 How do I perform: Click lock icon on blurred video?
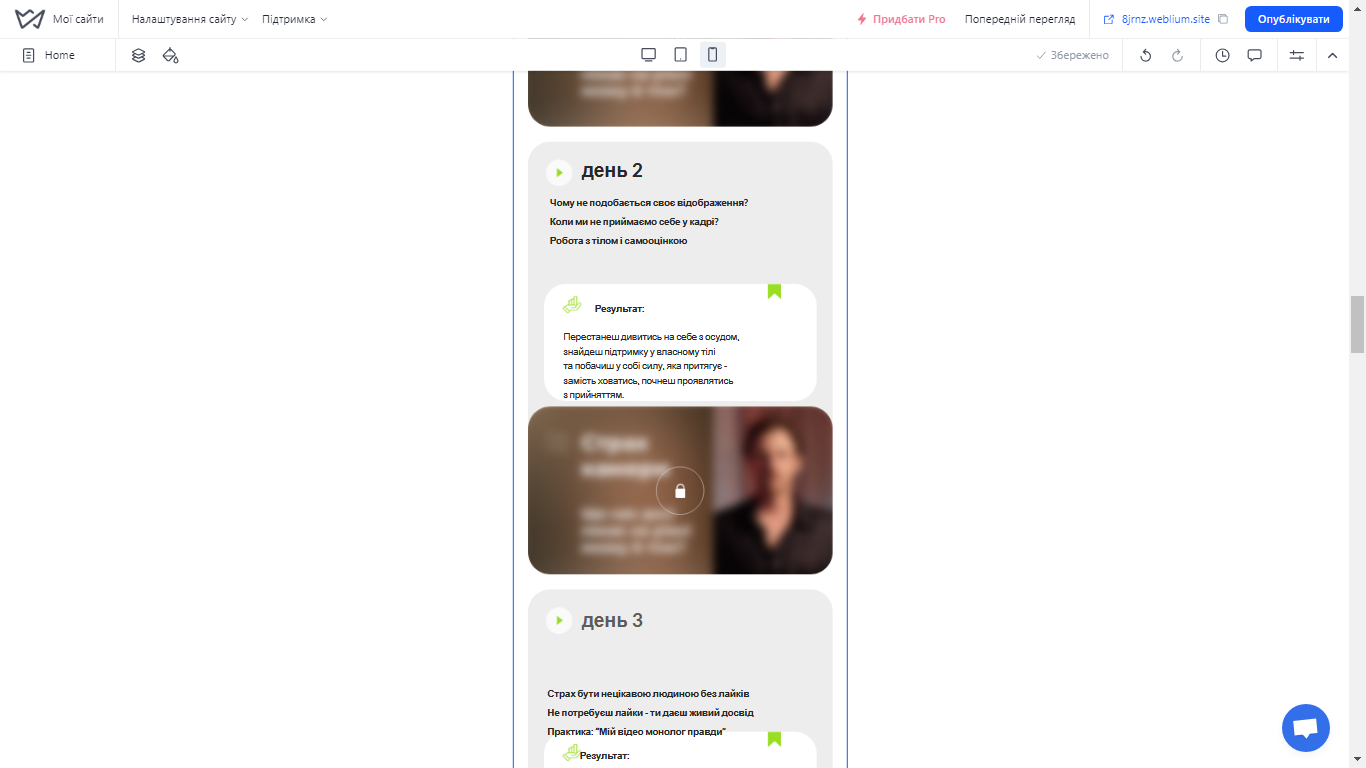pos(680,491)
